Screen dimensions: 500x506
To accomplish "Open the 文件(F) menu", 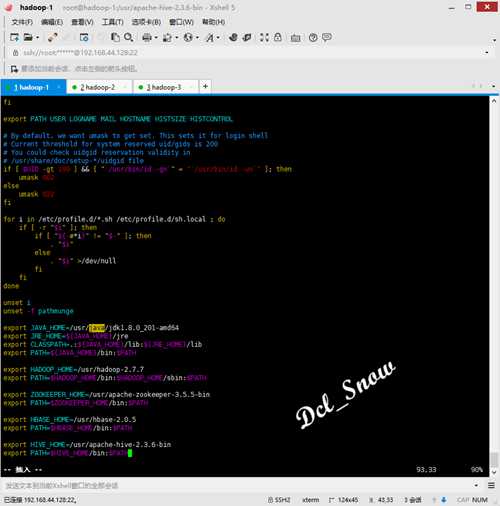I will pyautogui.click(x=22, y=22).
